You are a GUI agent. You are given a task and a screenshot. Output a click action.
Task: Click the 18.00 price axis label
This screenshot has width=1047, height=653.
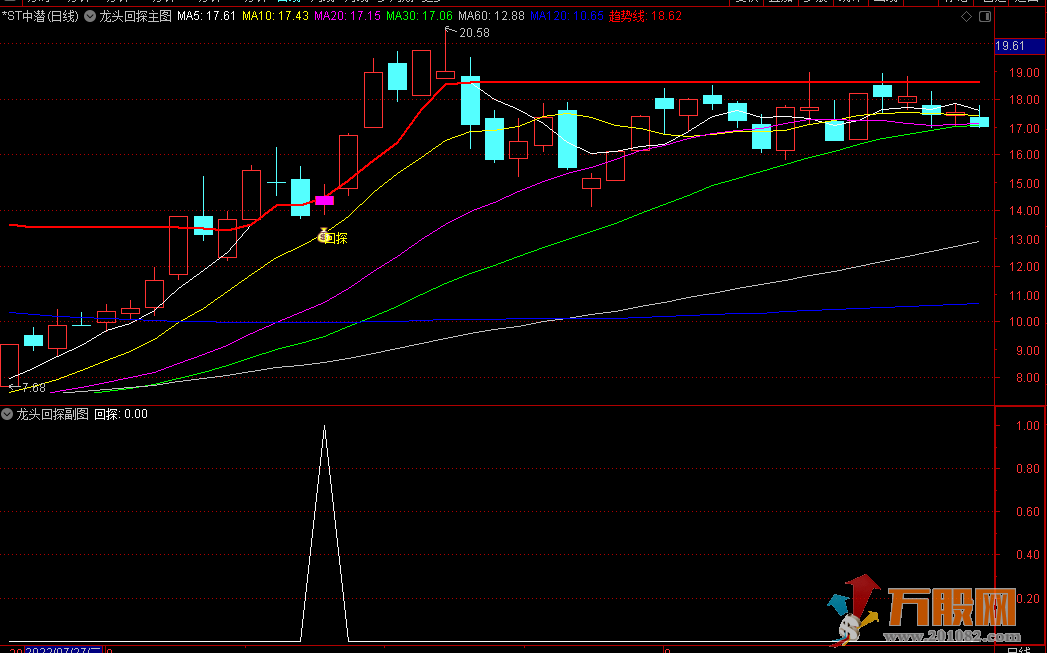click(x=1026, y=100)
